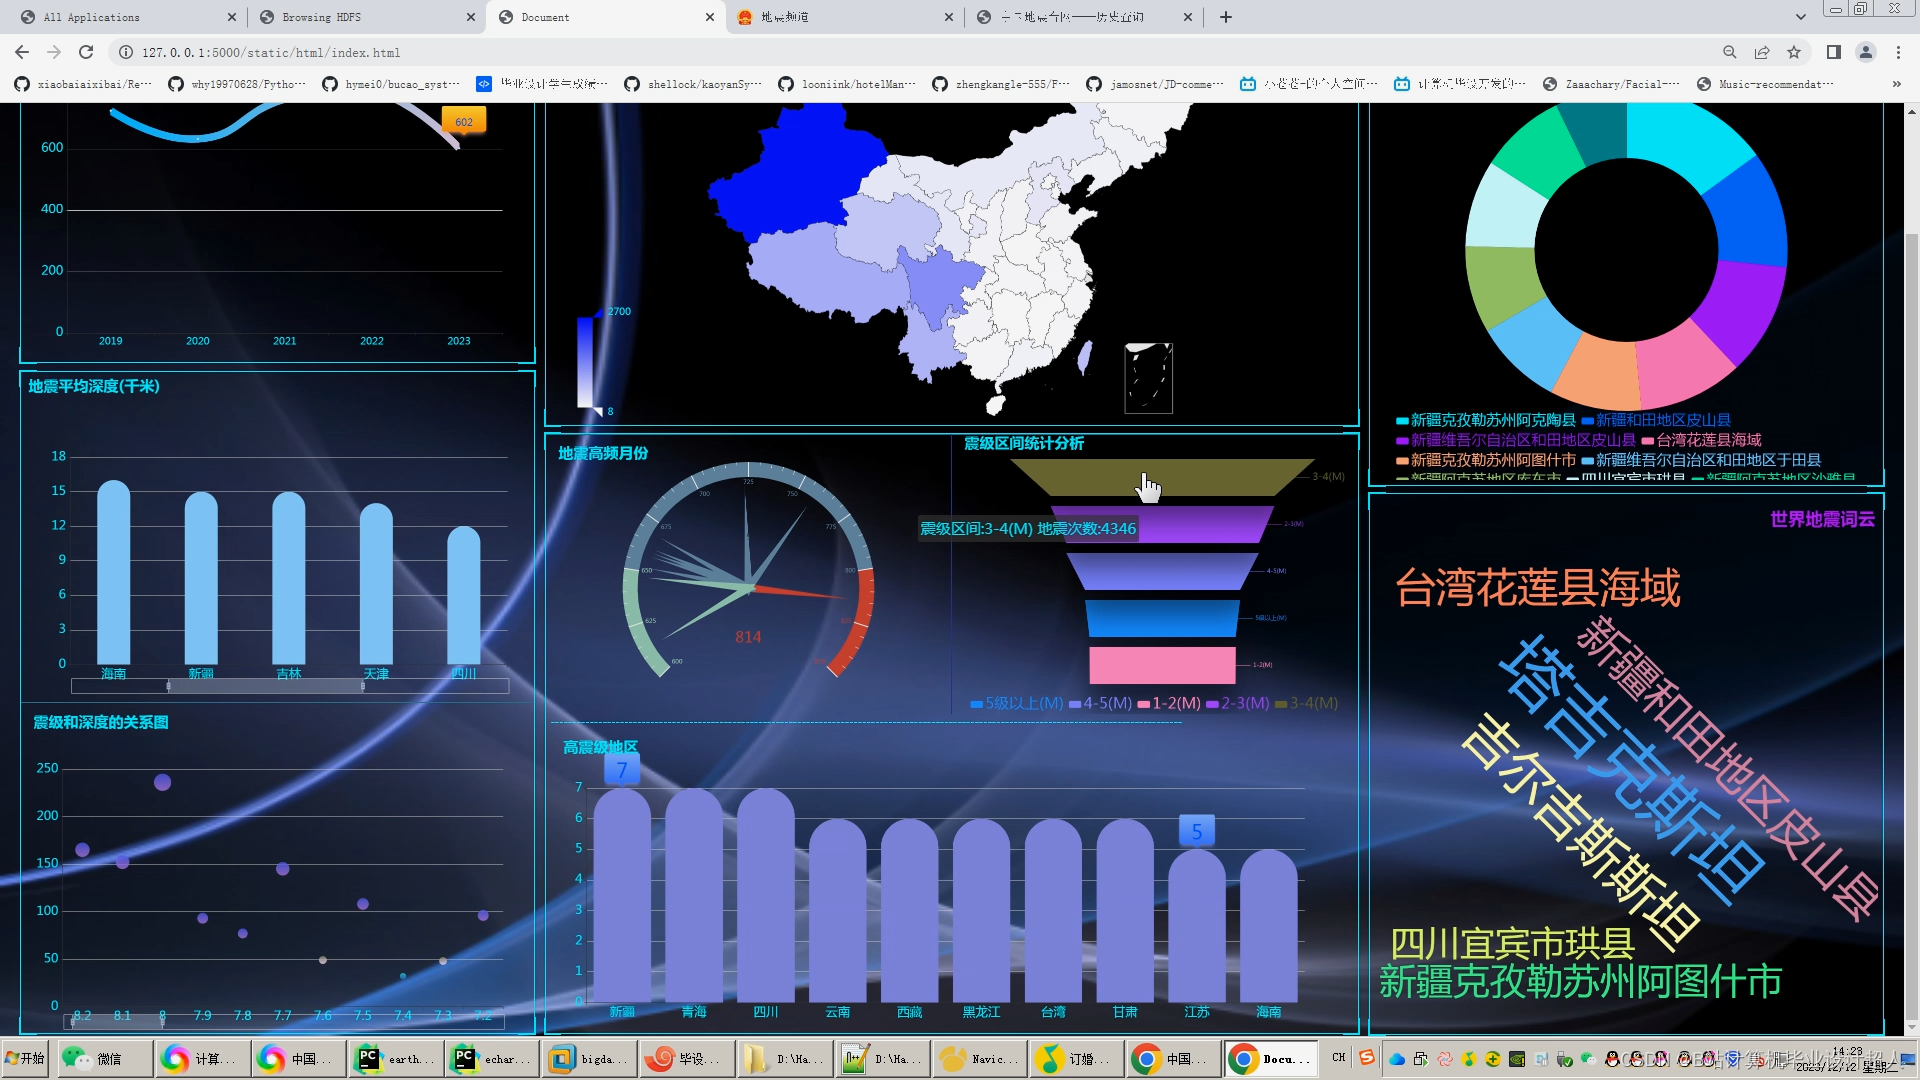Open the 360 security tray icon
This screenshot has height=1080, width=1920.
click(1492, 1060)
